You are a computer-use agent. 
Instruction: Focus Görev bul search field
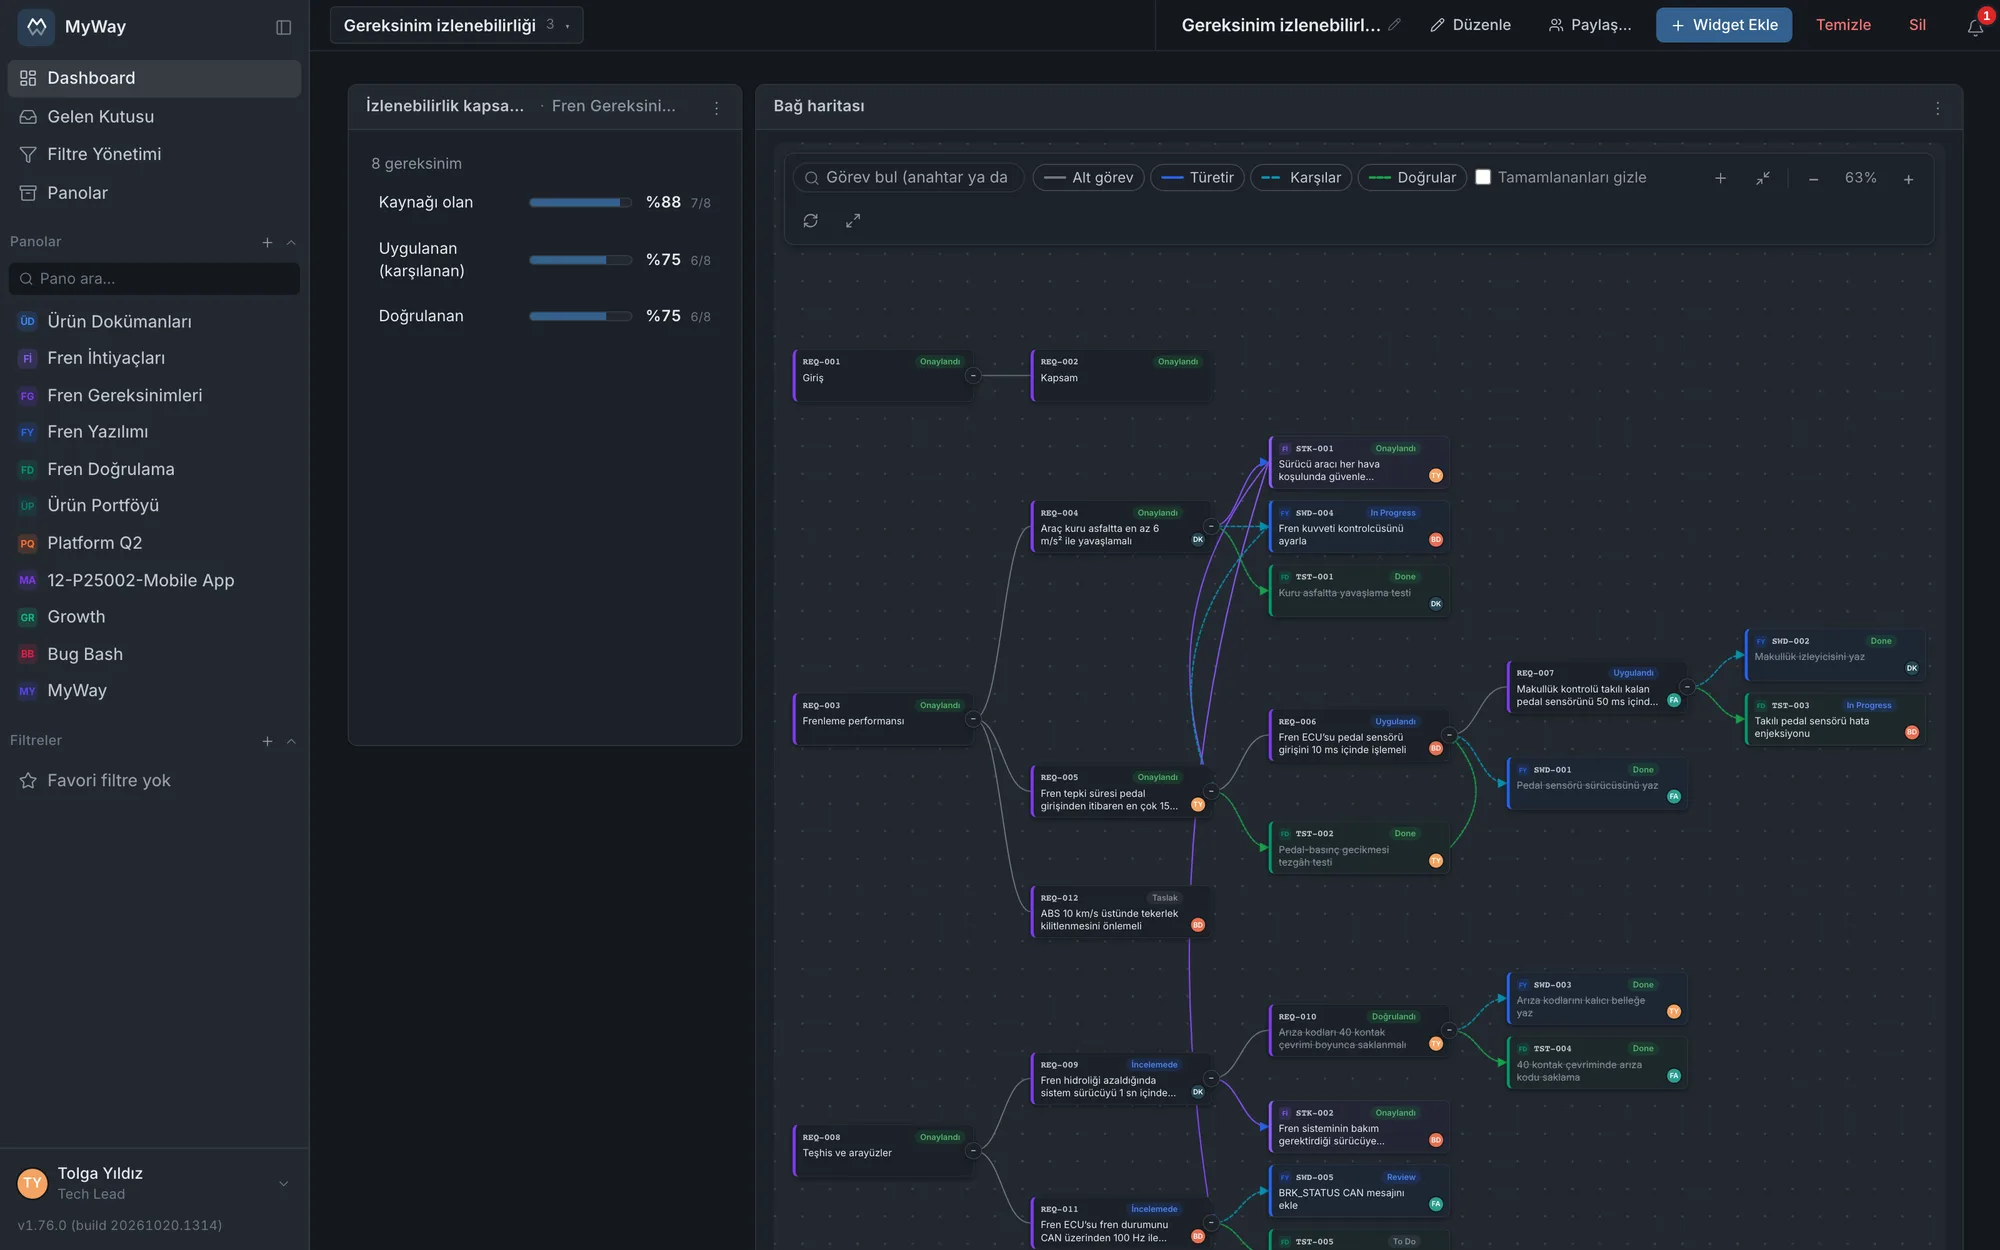(x=908, y=178)
